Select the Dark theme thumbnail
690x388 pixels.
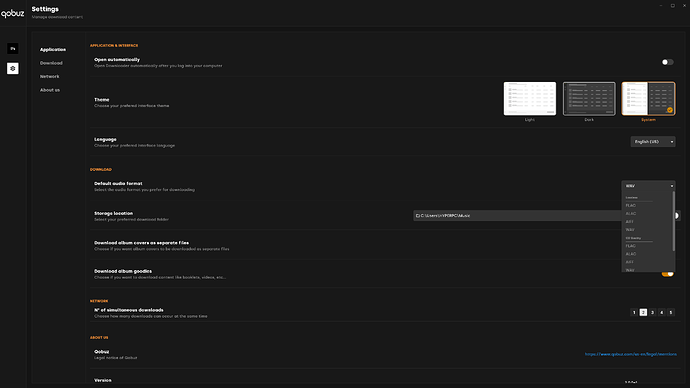pos(589,99)
